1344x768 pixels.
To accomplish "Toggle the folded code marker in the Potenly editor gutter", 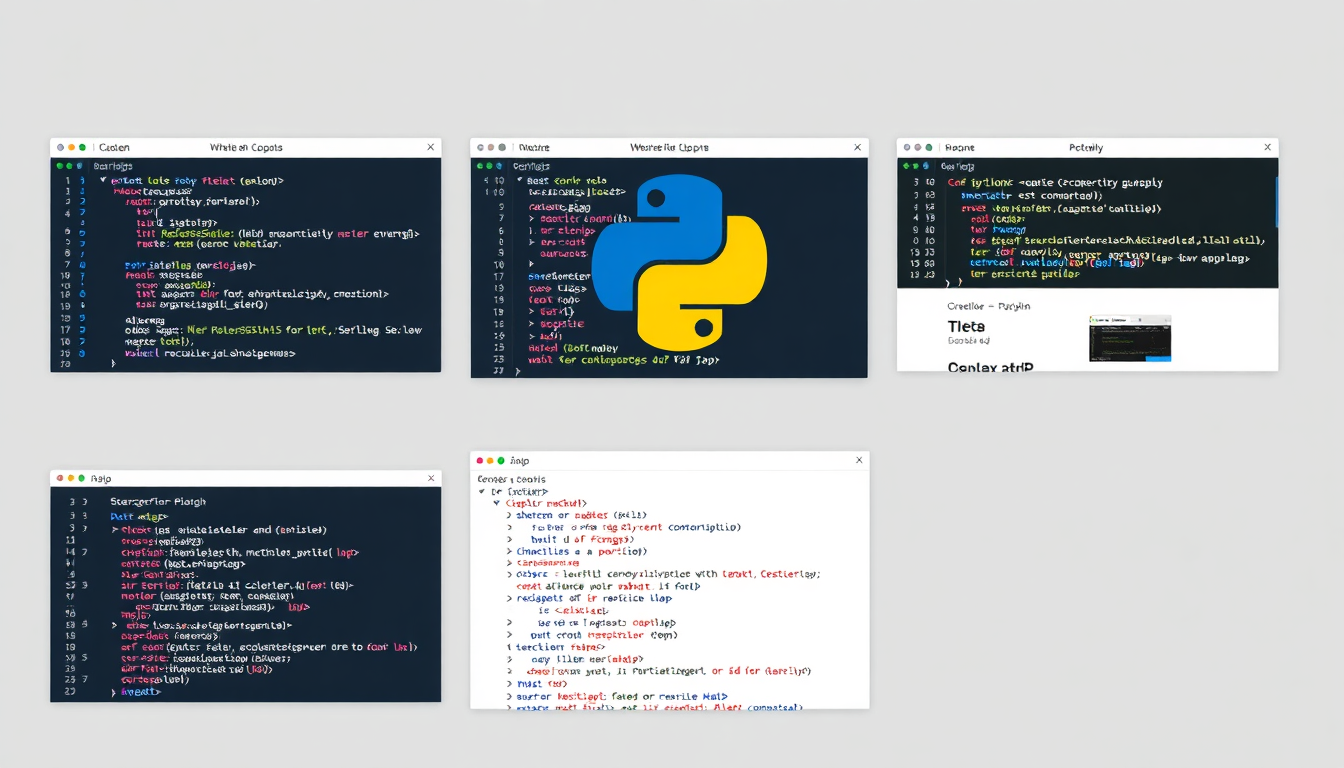I will tap(950, 281).
